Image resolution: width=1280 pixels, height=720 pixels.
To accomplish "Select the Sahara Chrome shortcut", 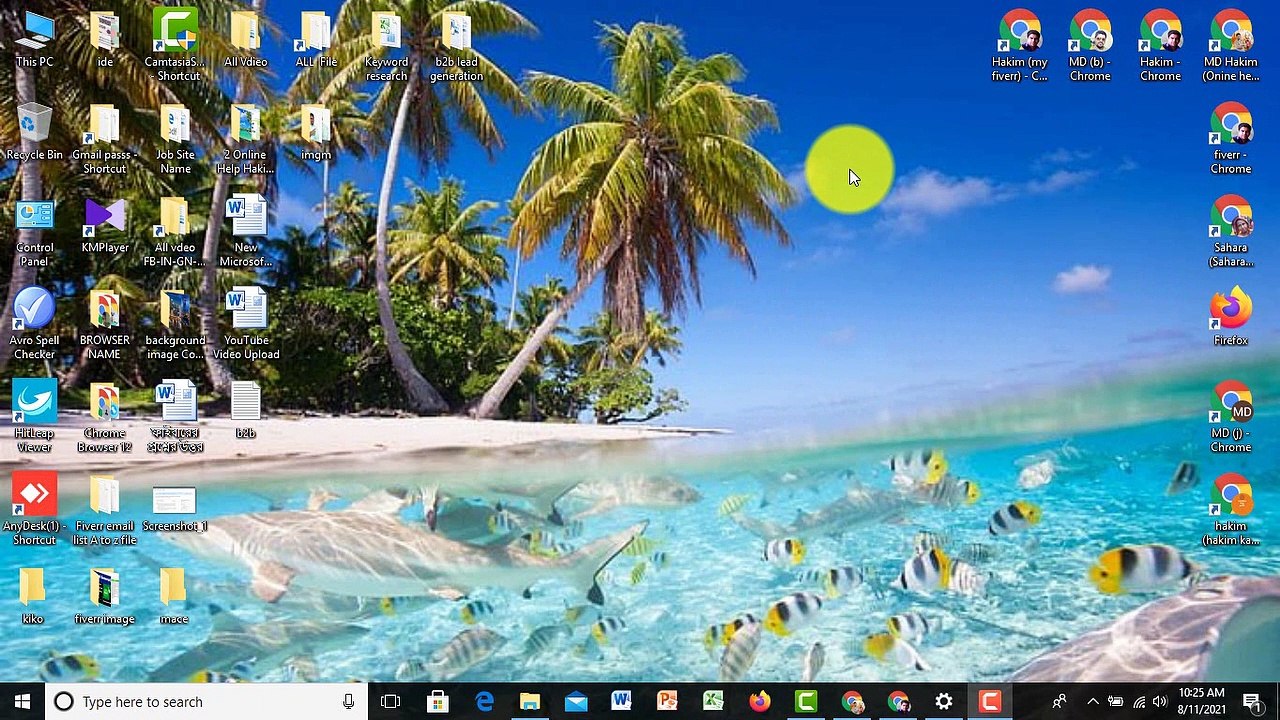I will point(1231,233).
